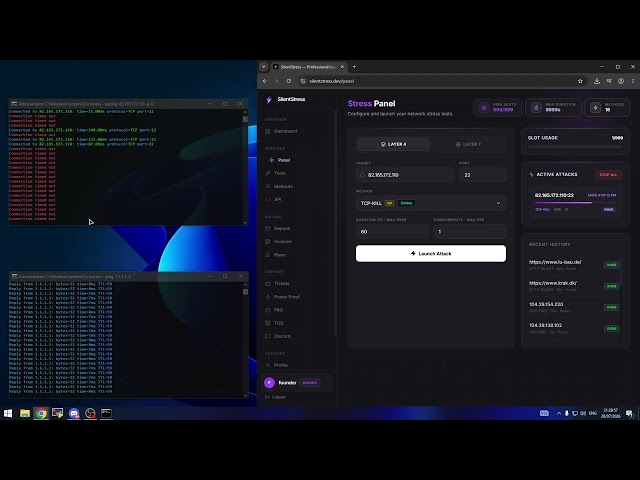The height and width of the screenshot is (480, 640).
Task: Open Invoices in the sidebar
Action: pos(282,242)
